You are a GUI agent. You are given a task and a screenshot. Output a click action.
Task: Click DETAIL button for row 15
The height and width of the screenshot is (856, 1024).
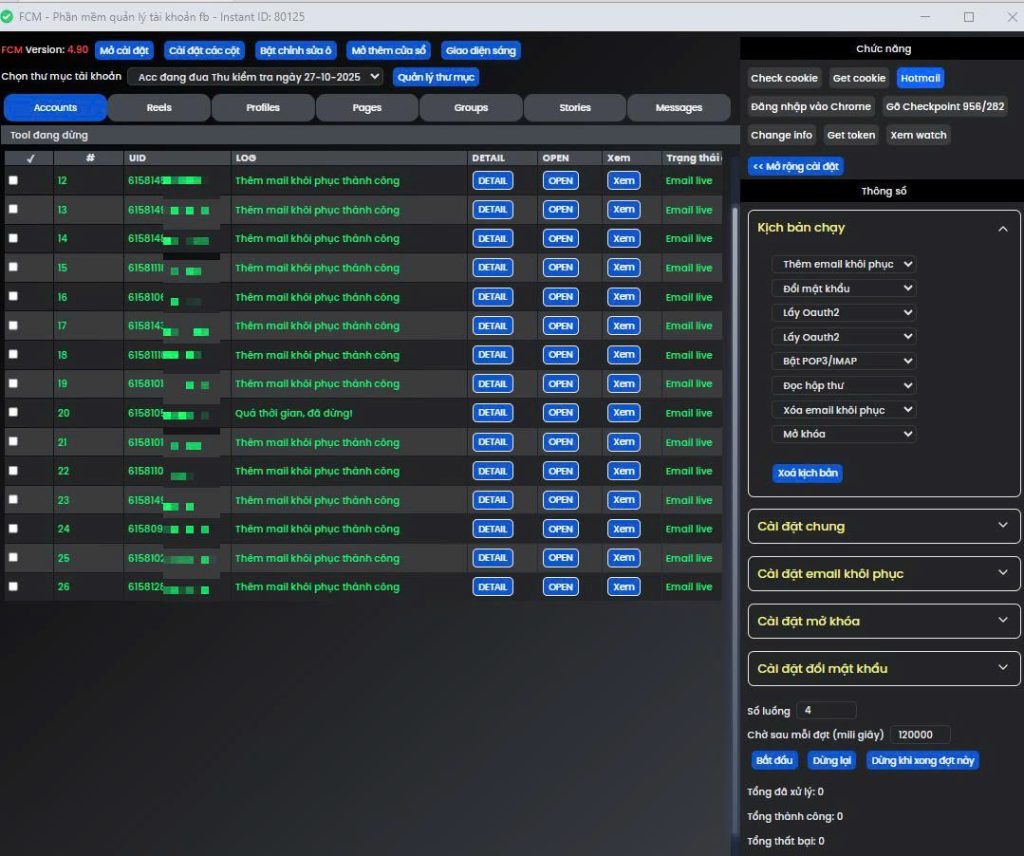point(492,268)
